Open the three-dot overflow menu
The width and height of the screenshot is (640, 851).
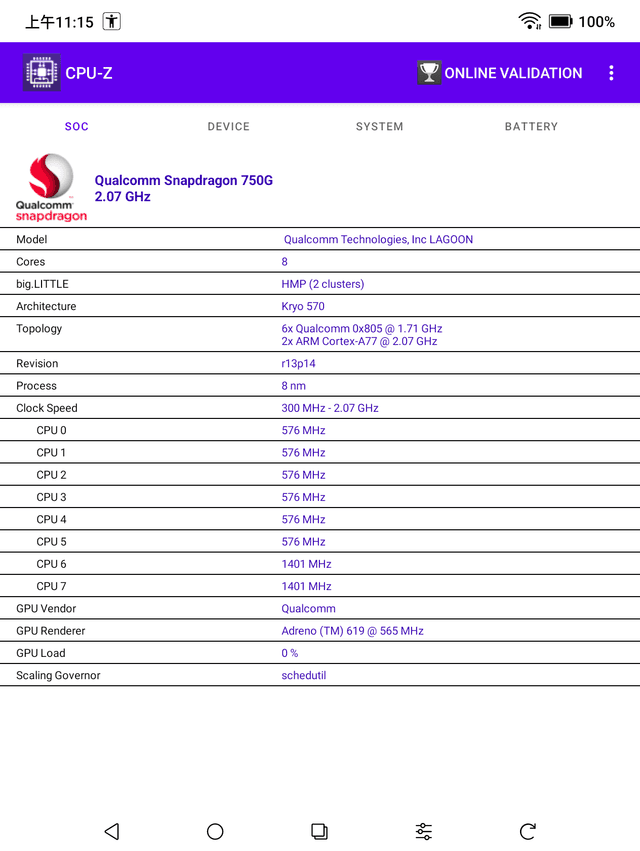(x=611, y=73)
